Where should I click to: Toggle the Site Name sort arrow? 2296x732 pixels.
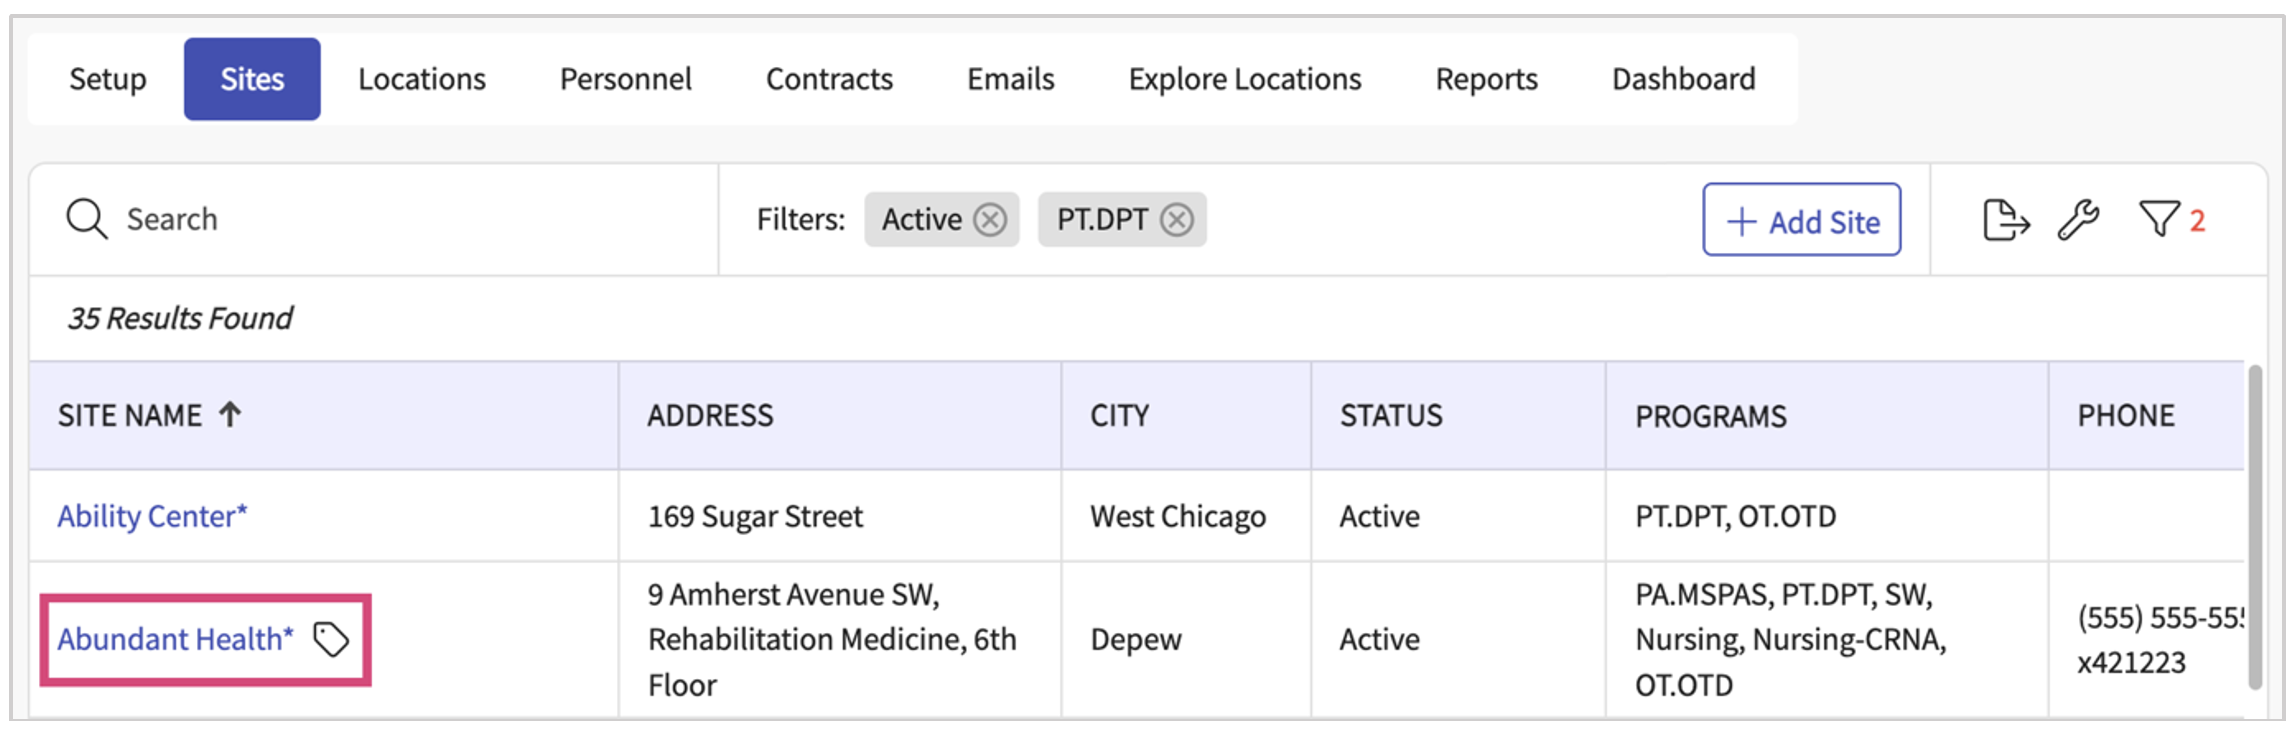pos(230,414)
